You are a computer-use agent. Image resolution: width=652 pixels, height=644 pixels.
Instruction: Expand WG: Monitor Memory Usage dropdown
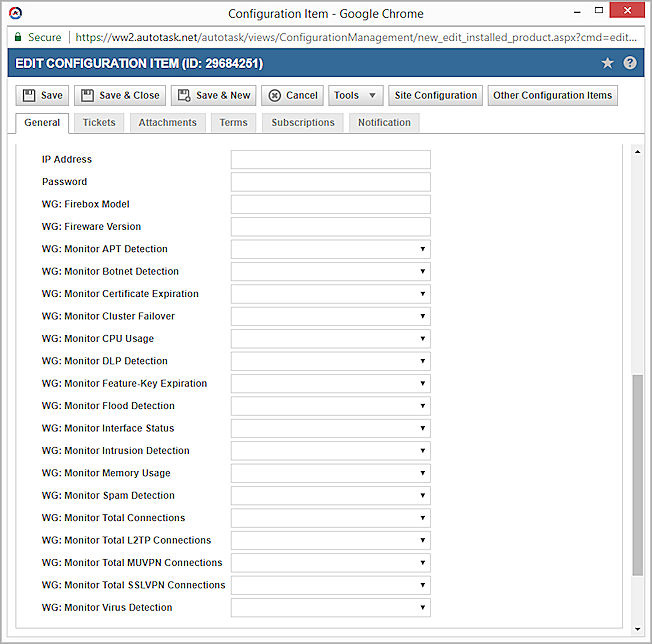331,474
